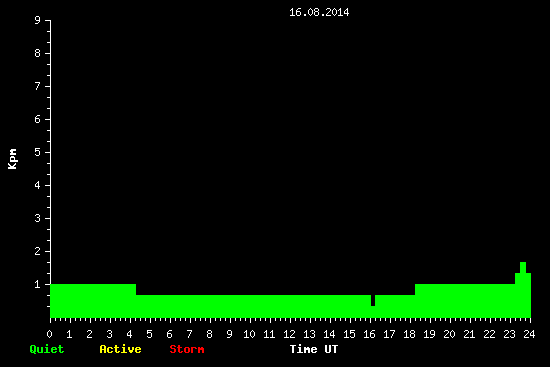The height and width of the screenshot is (367, 550).
Task: Click the hour 12 label on time axis
Action: click(289, 334)
